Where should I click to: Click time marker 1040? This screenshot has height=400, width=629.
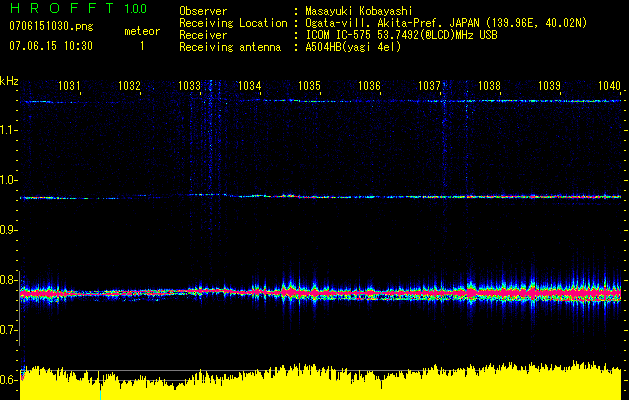(x=609, y=86)
